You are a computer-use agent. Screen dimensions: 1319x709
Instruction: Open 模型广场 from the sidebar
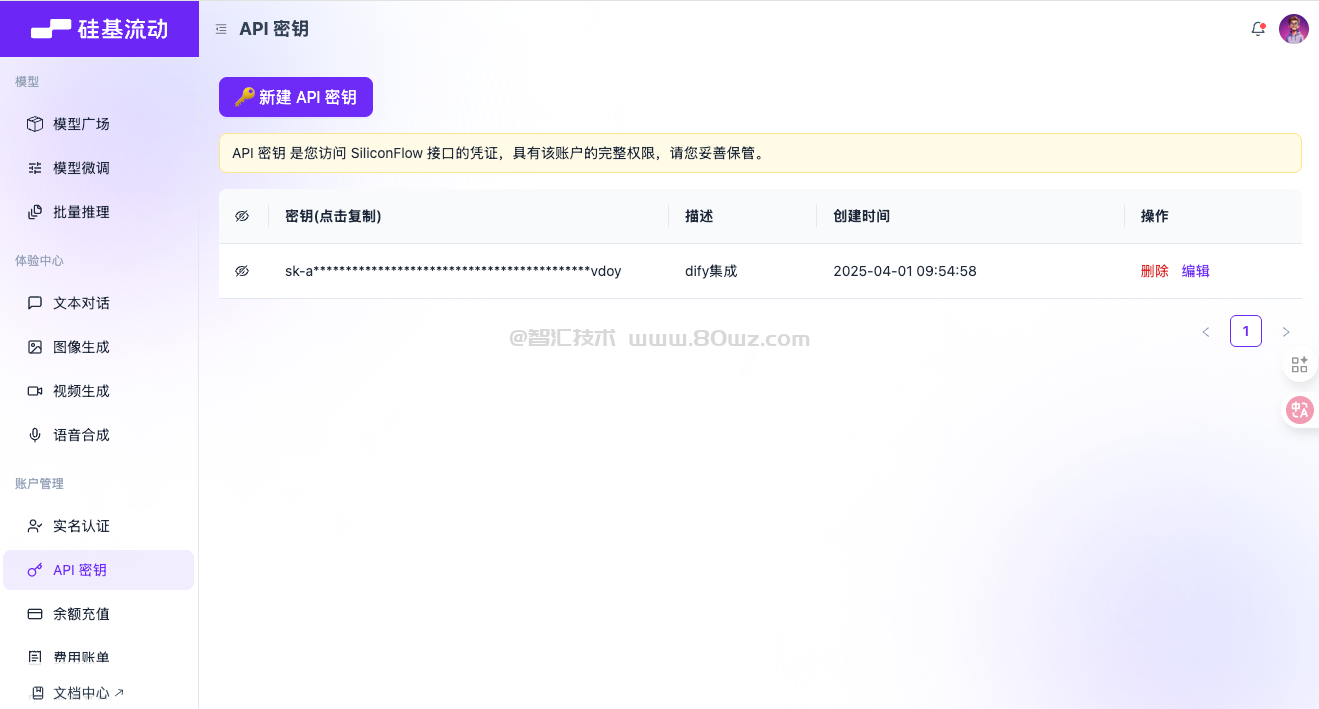coord(81,124)
